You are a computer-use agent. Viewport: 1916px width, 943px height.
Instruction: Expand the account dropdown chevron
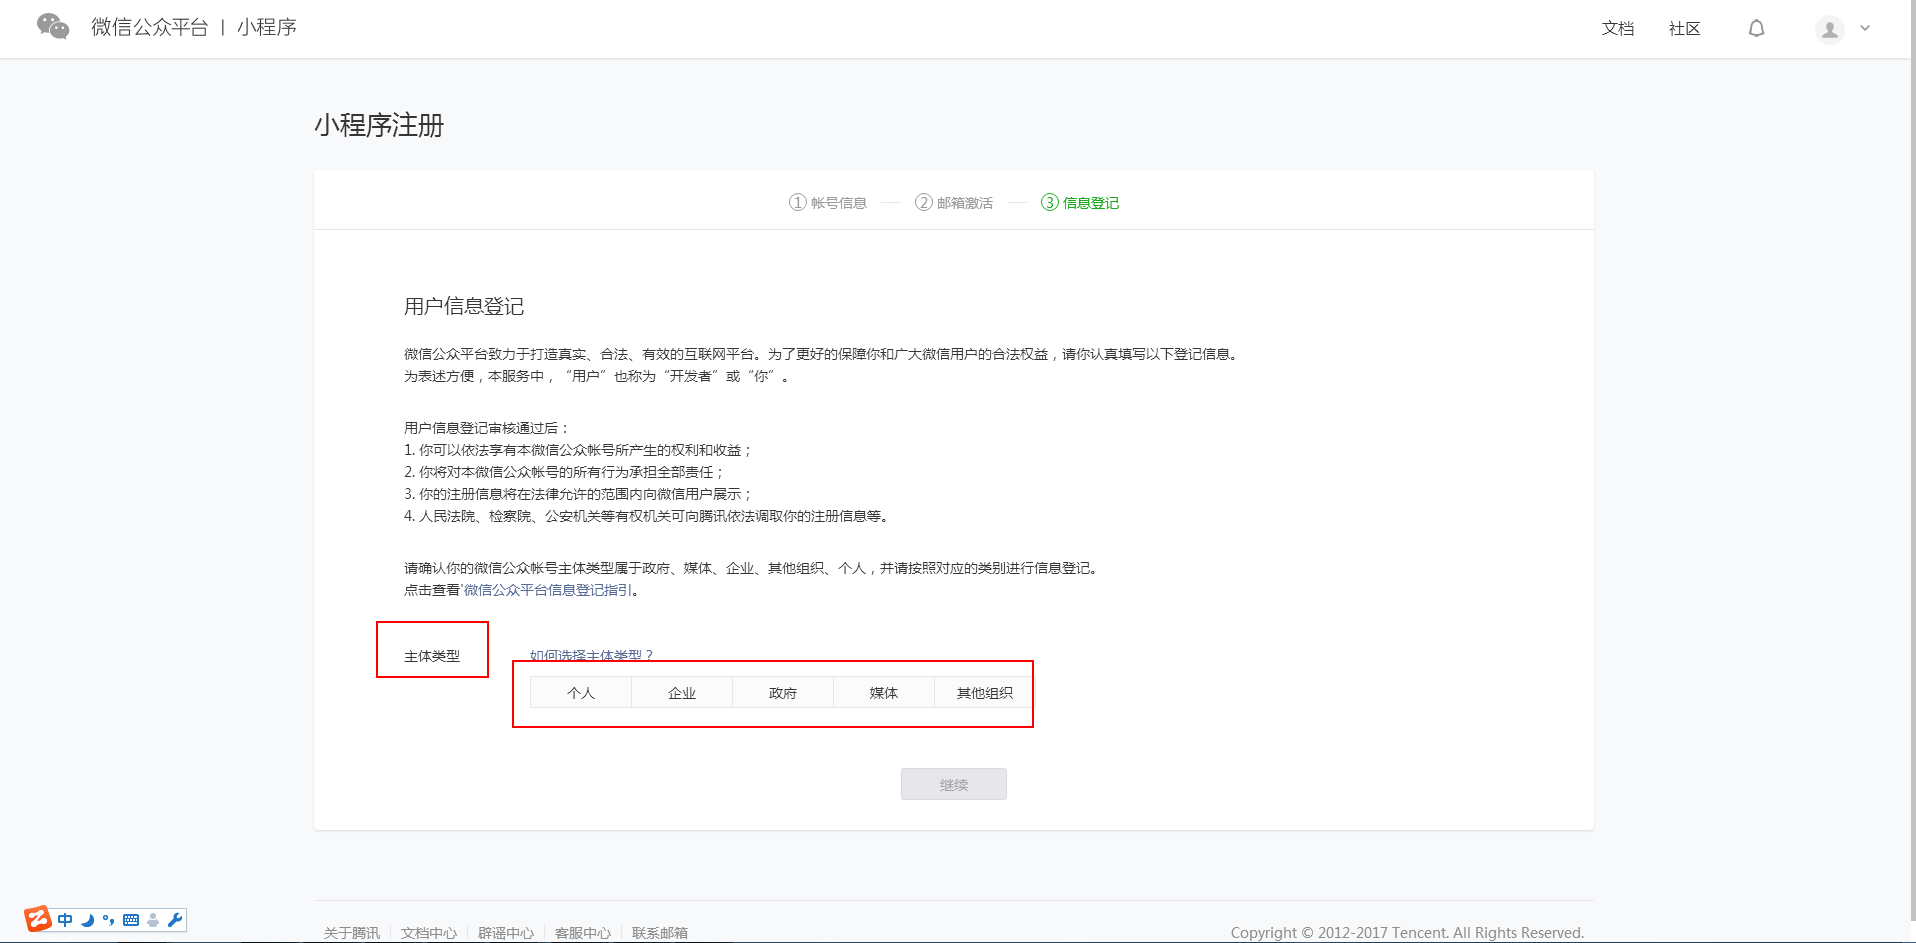1866,29
